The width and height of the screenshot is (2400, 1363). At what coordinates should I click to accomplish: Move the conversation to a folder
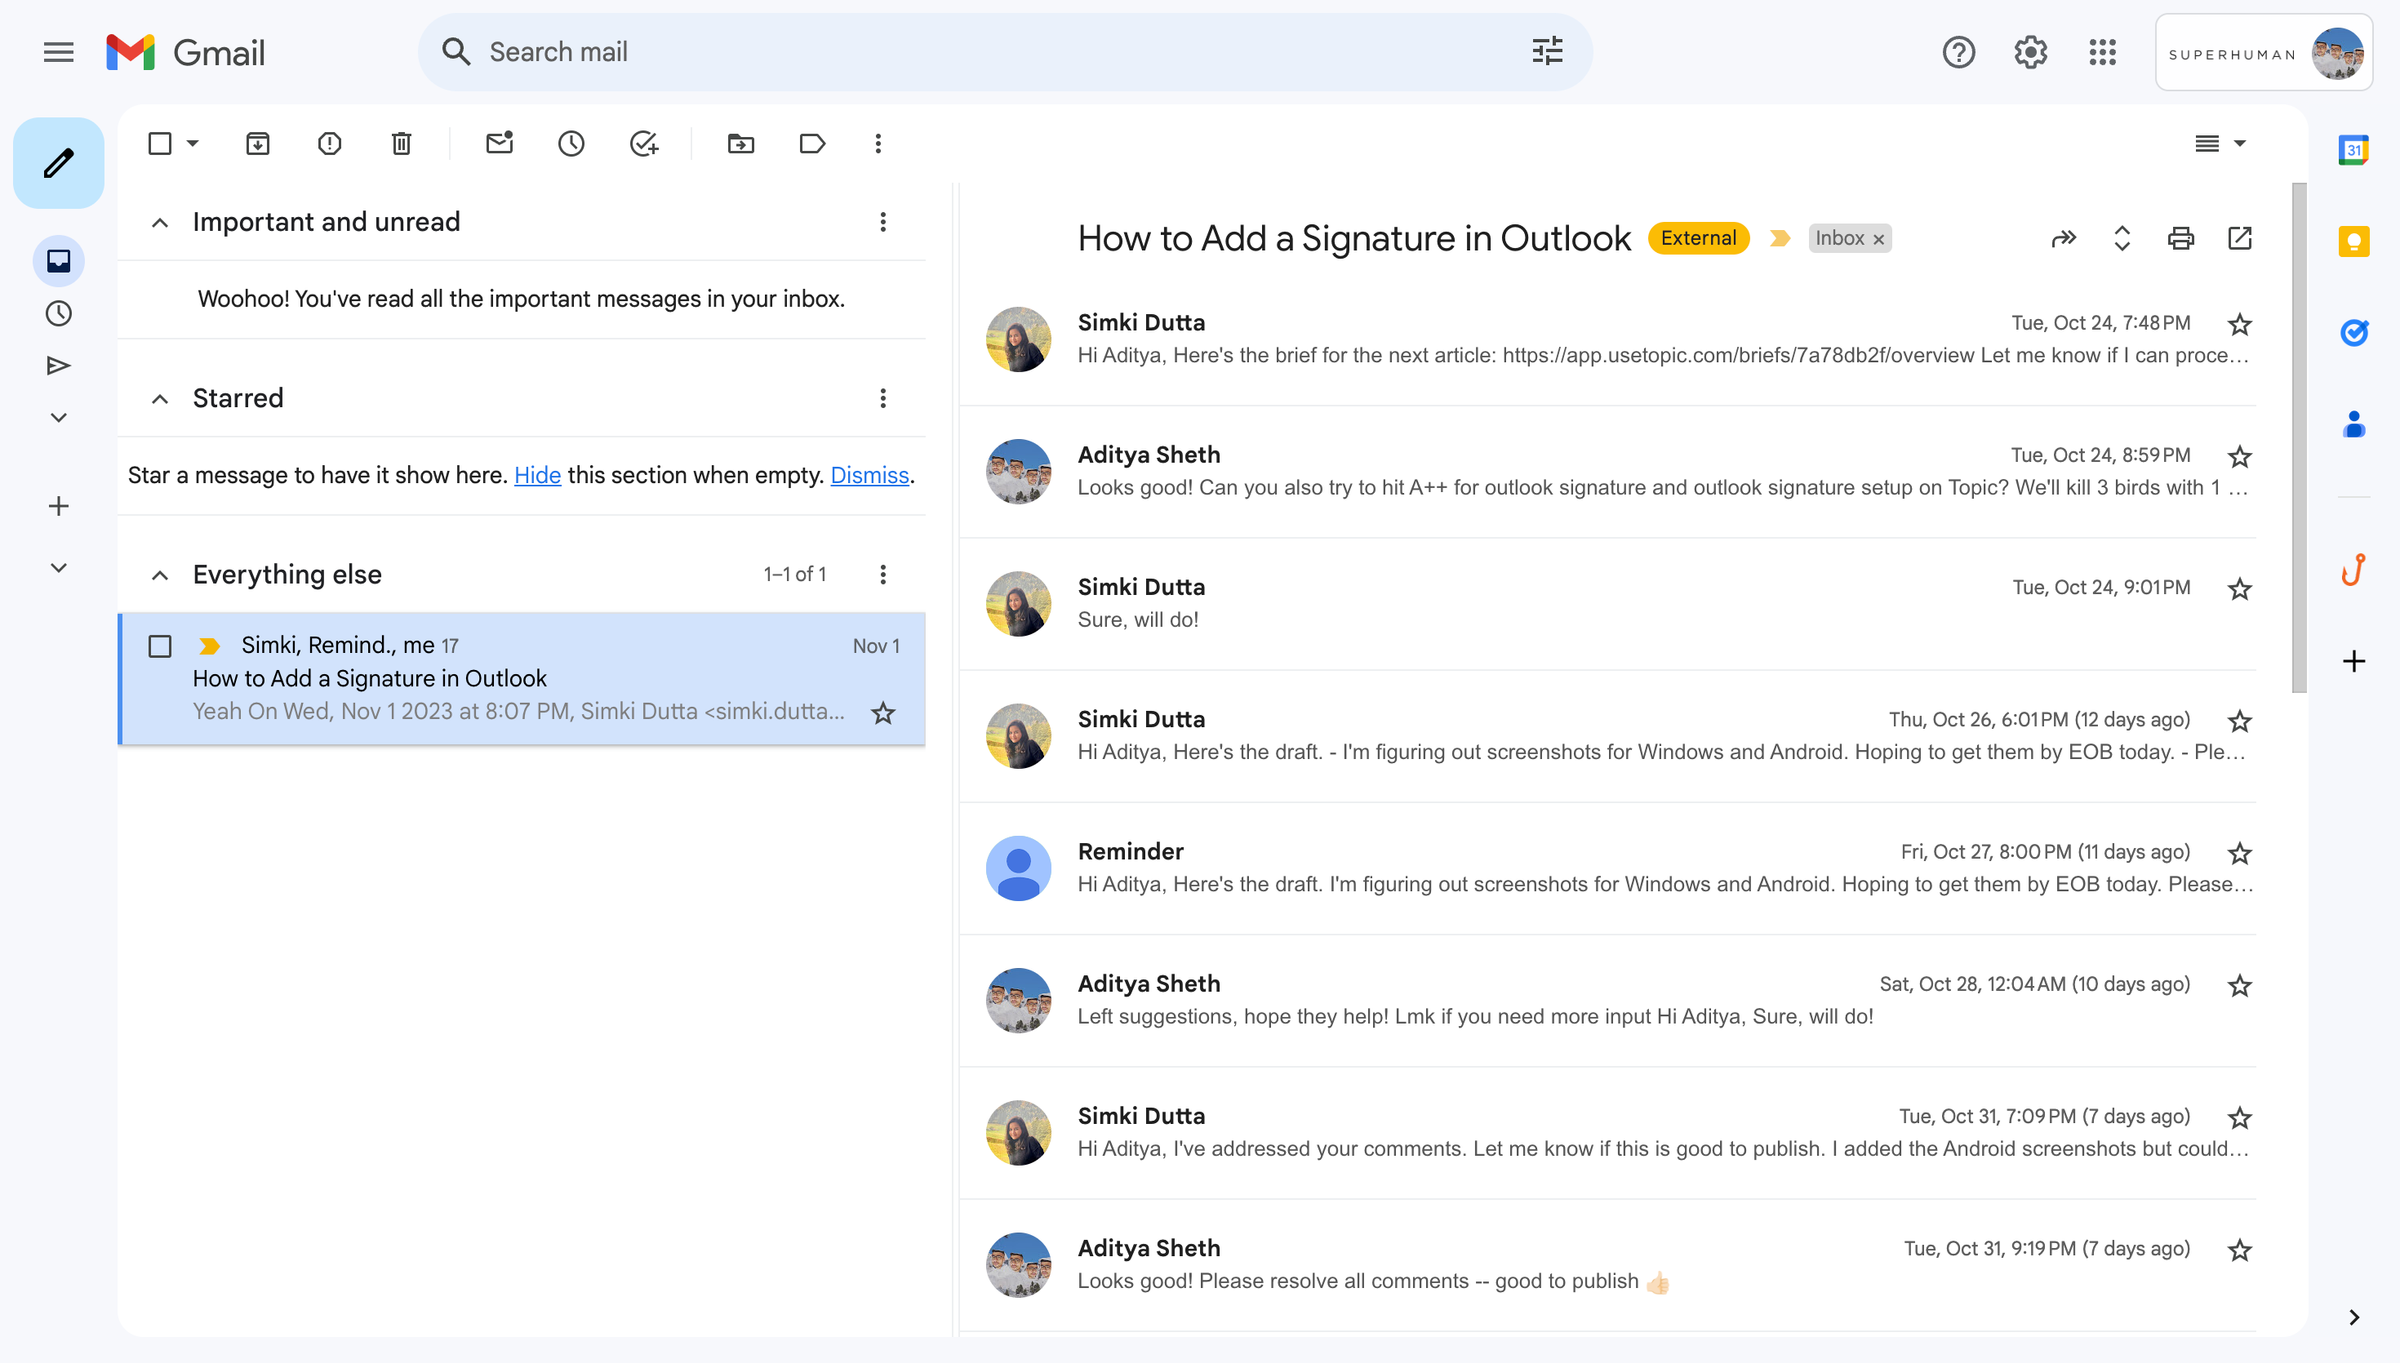[x=740, y=143]
